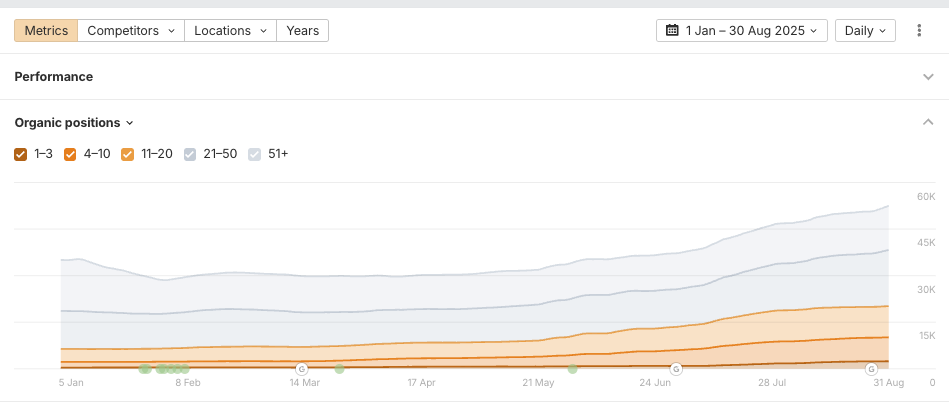Click the green dot marker after 21 May

point(573,369)
